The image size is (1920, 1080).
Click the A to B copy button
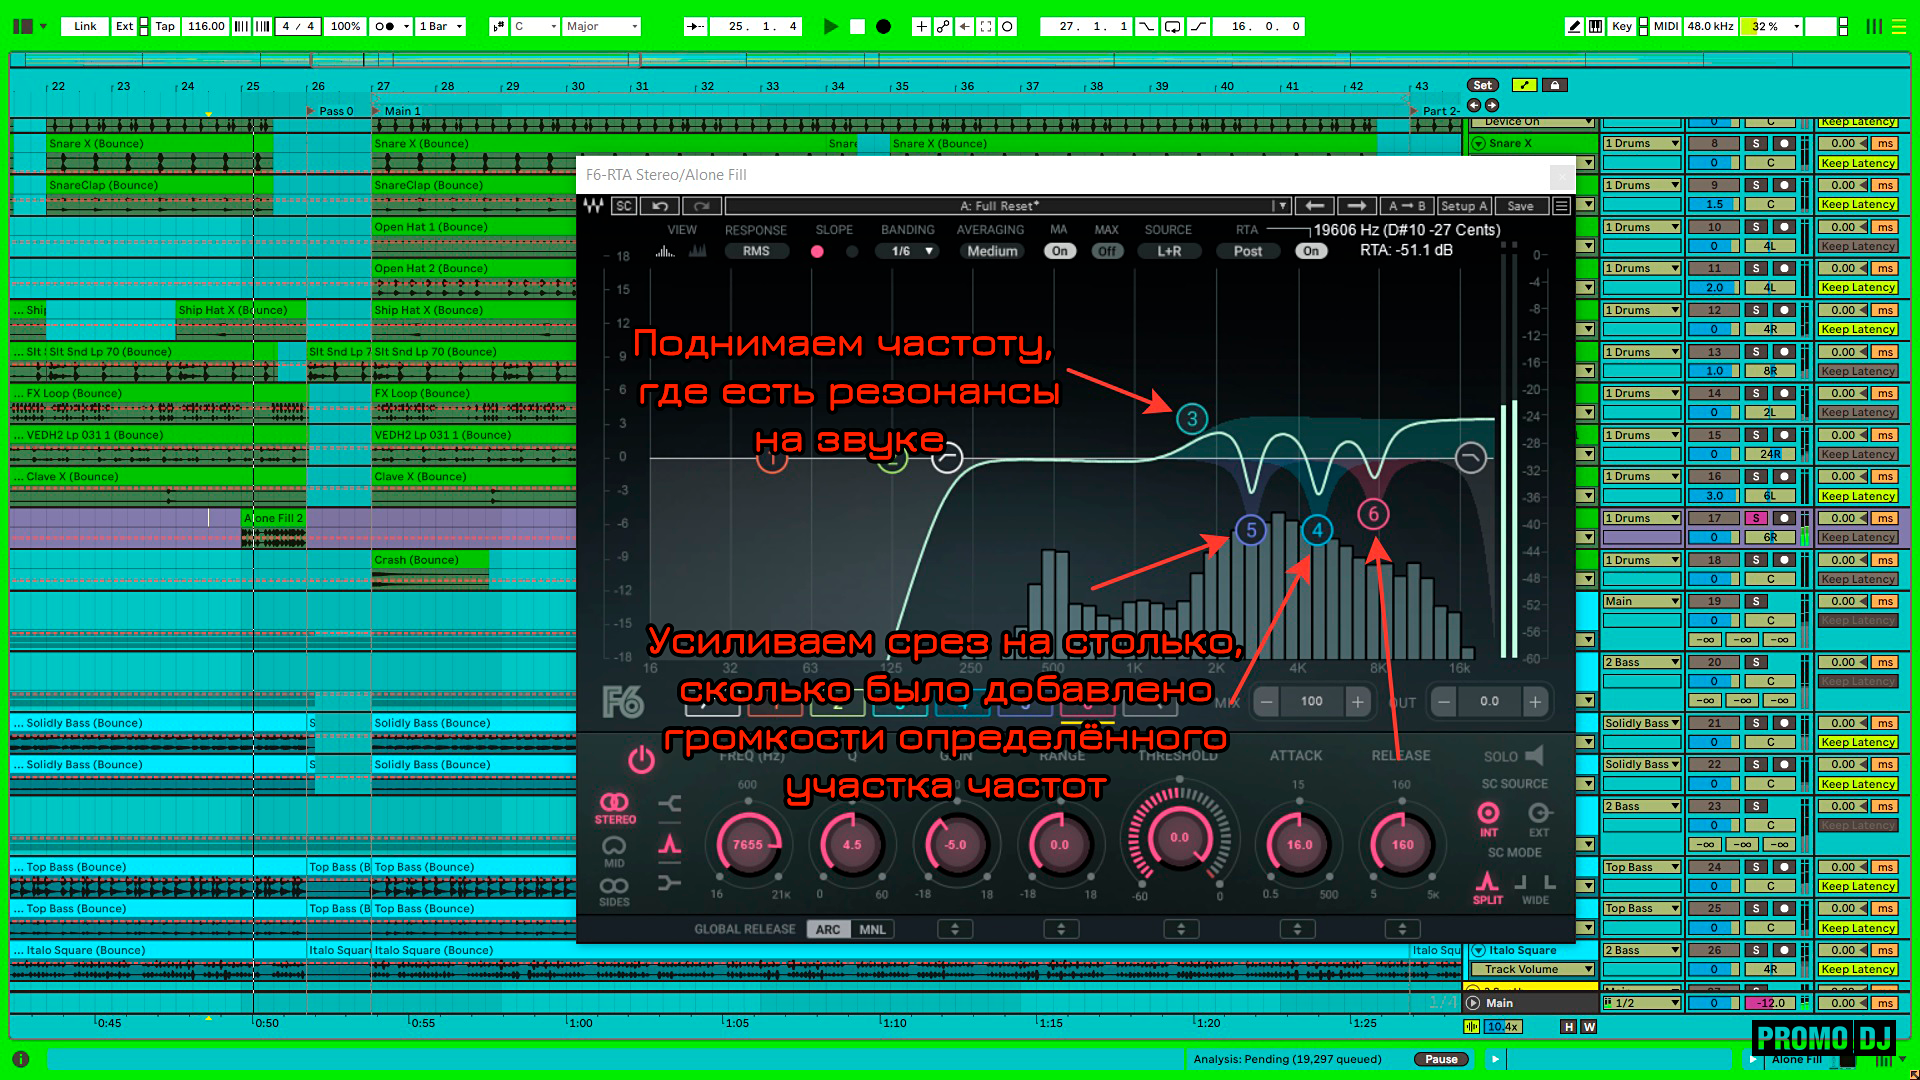[x=1406, y=206]
